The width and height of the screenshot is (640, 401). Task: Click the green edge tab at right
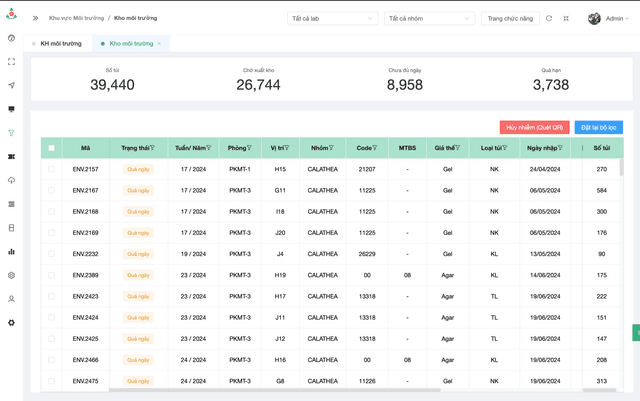tap(636, 333)
